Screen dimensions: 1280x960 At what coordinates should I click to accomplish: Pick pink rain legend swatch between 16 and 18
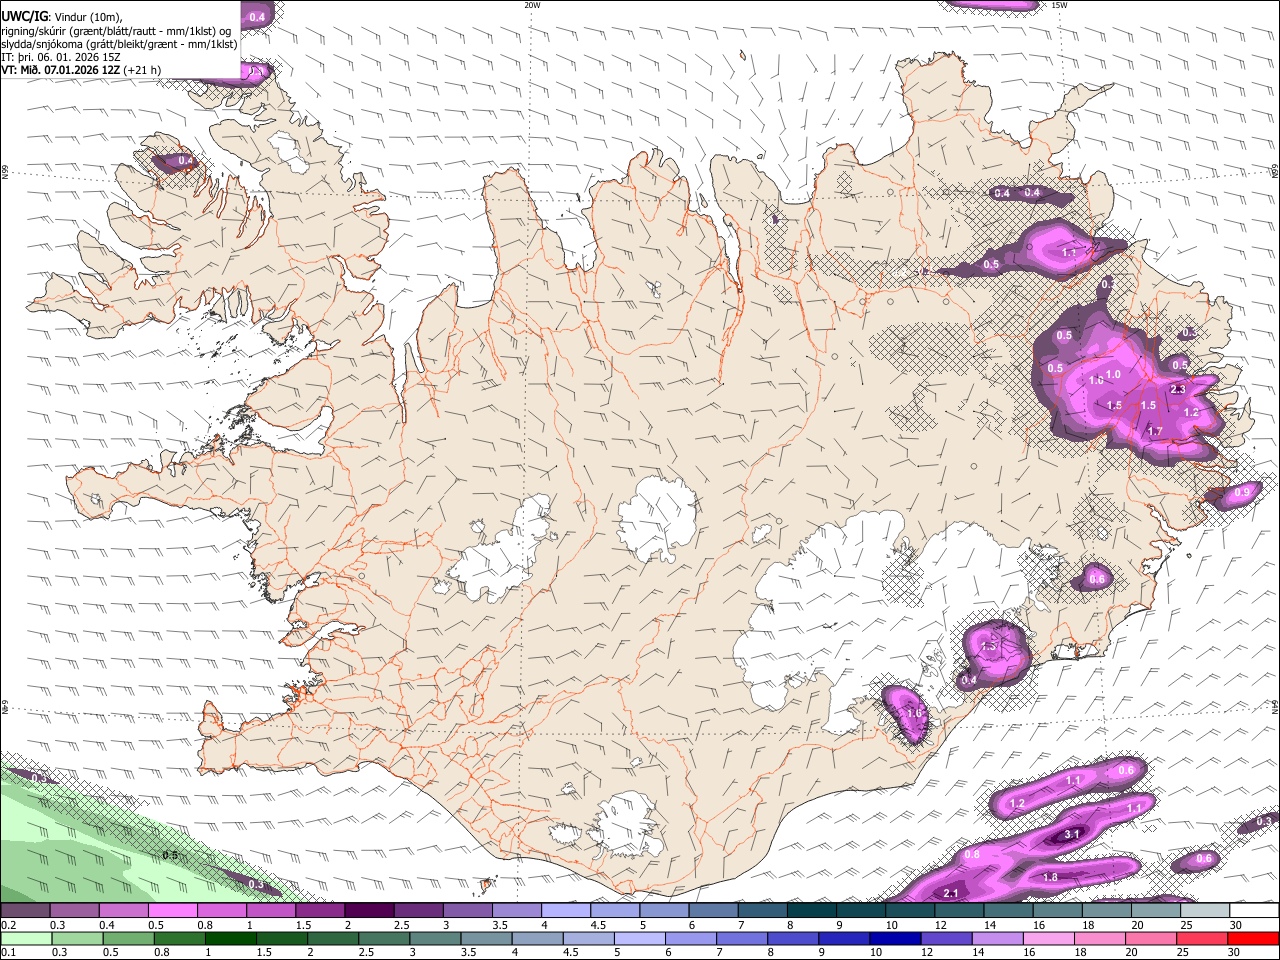[x=1049, y=938]
